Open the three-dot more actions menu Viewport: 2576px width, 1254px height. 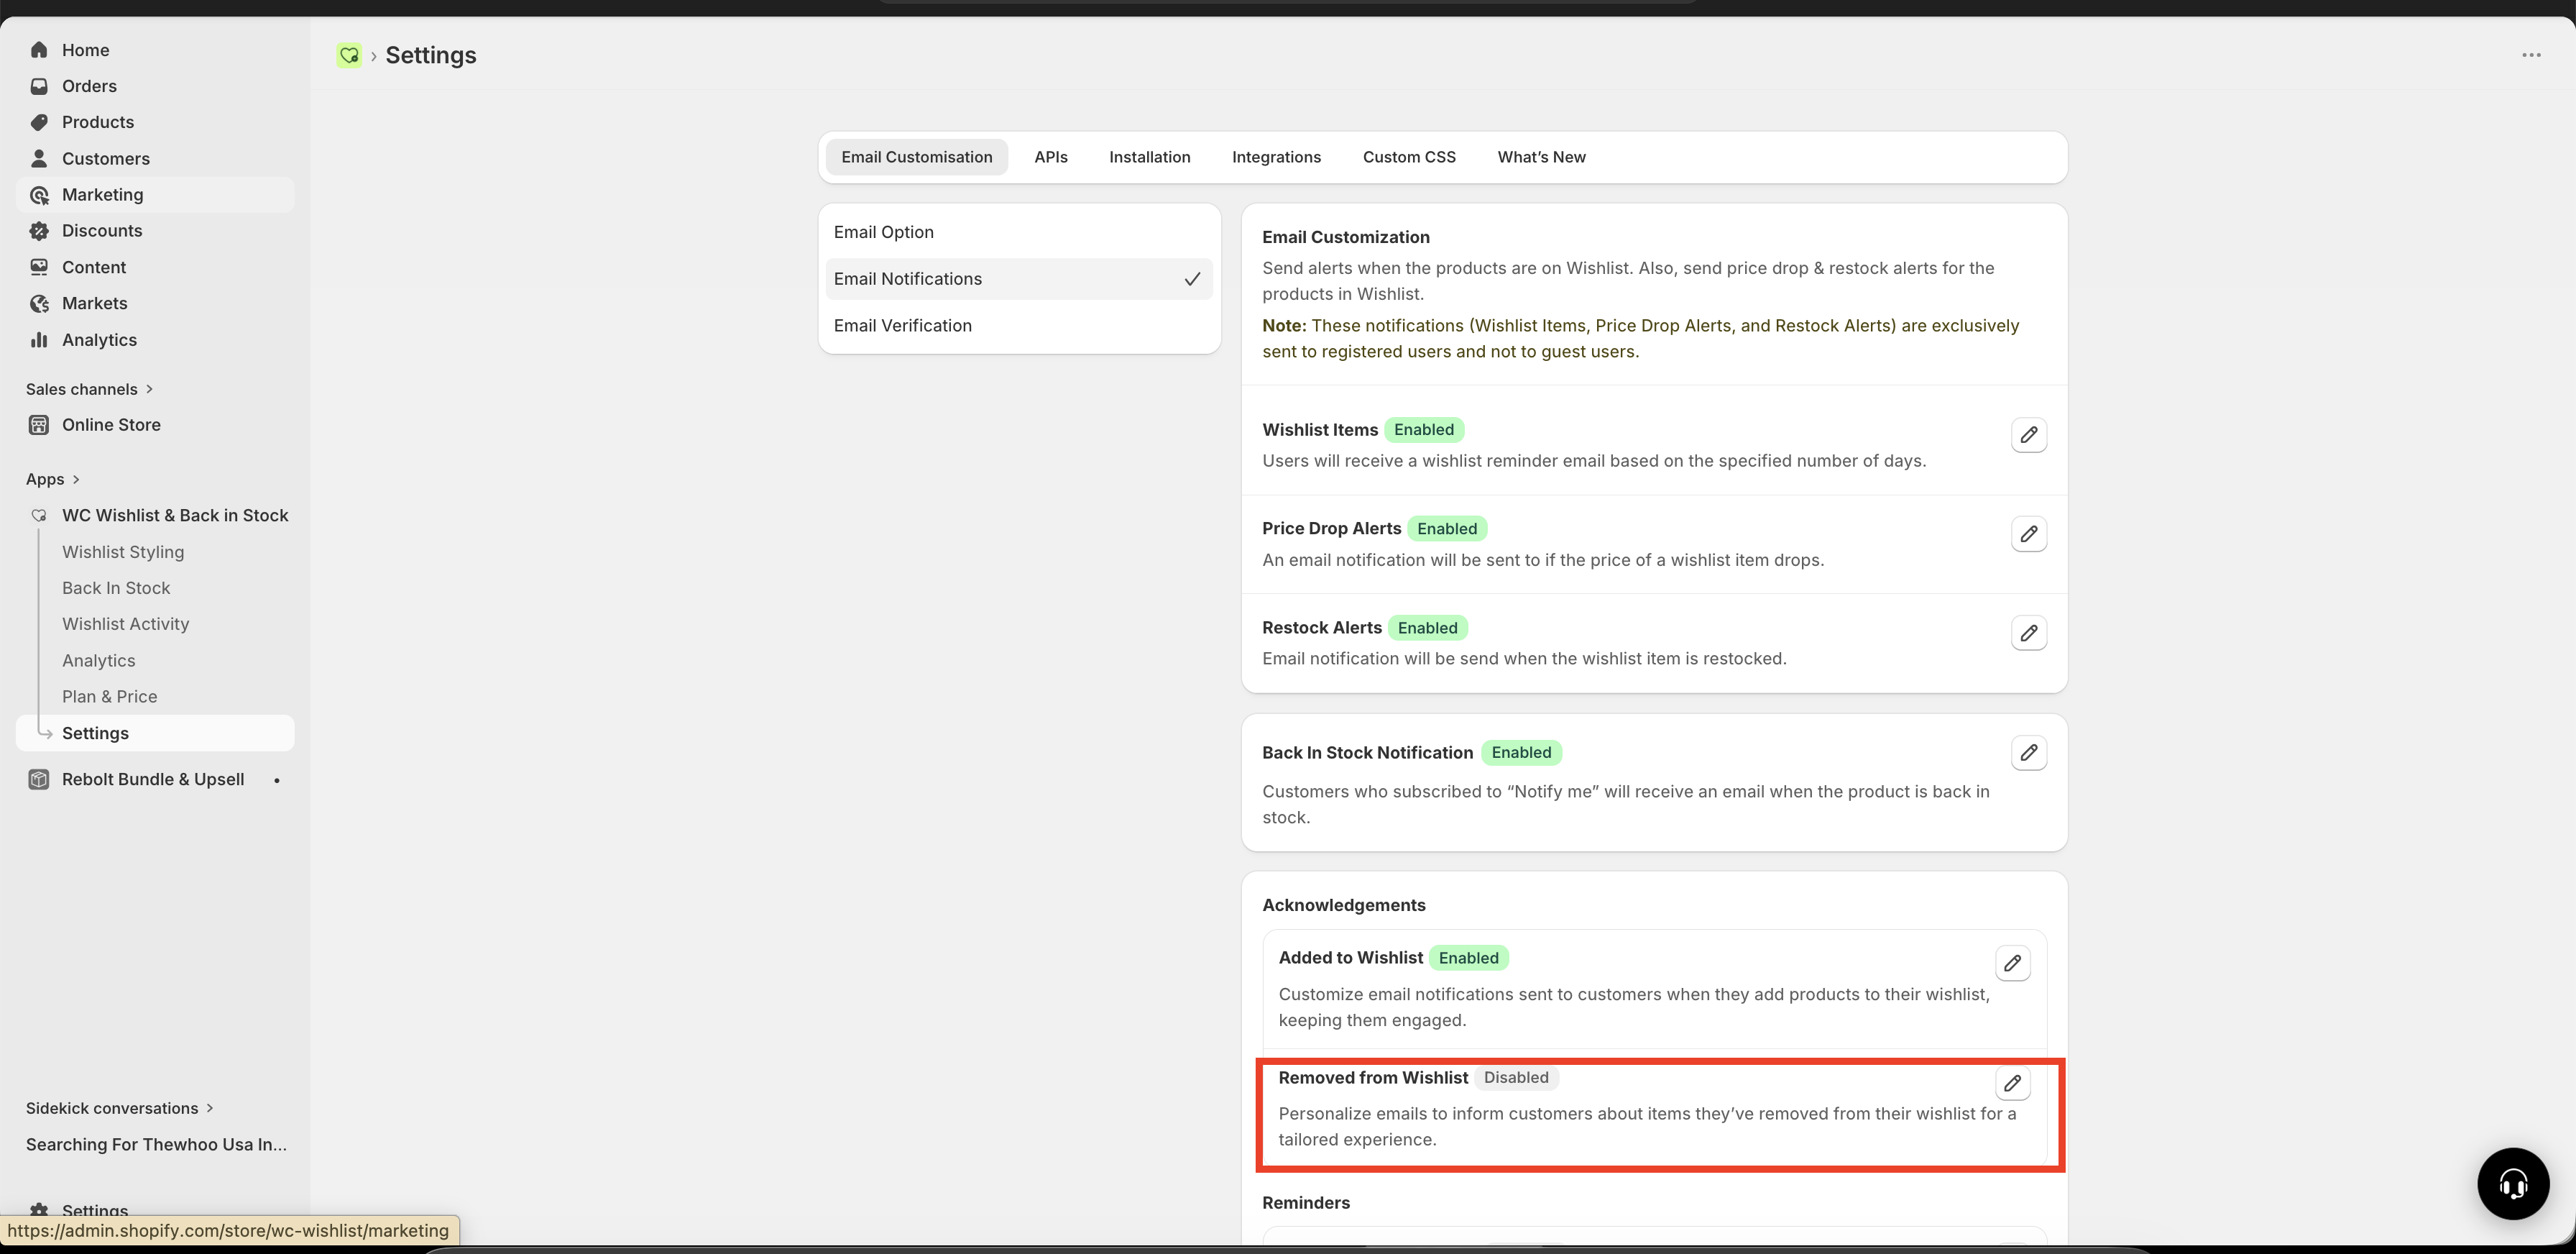pyautogui.click(x=2531, y=55)
